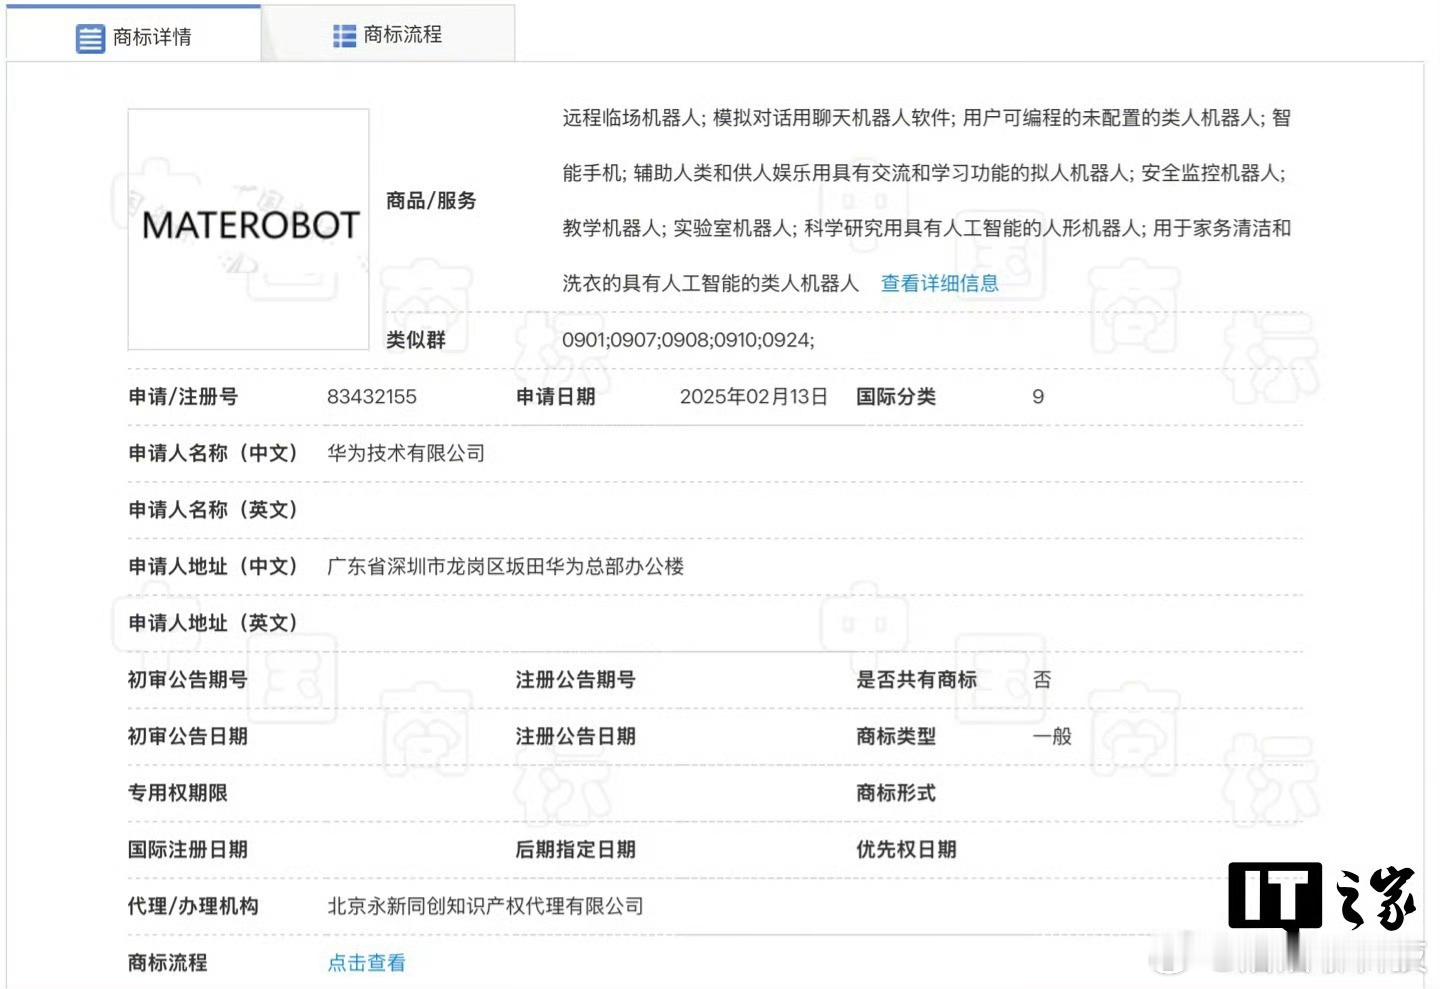This screenshot has height=989, width=1440.
Task: Select application date 2025年02月13日
Action: [x=754, y=396]
